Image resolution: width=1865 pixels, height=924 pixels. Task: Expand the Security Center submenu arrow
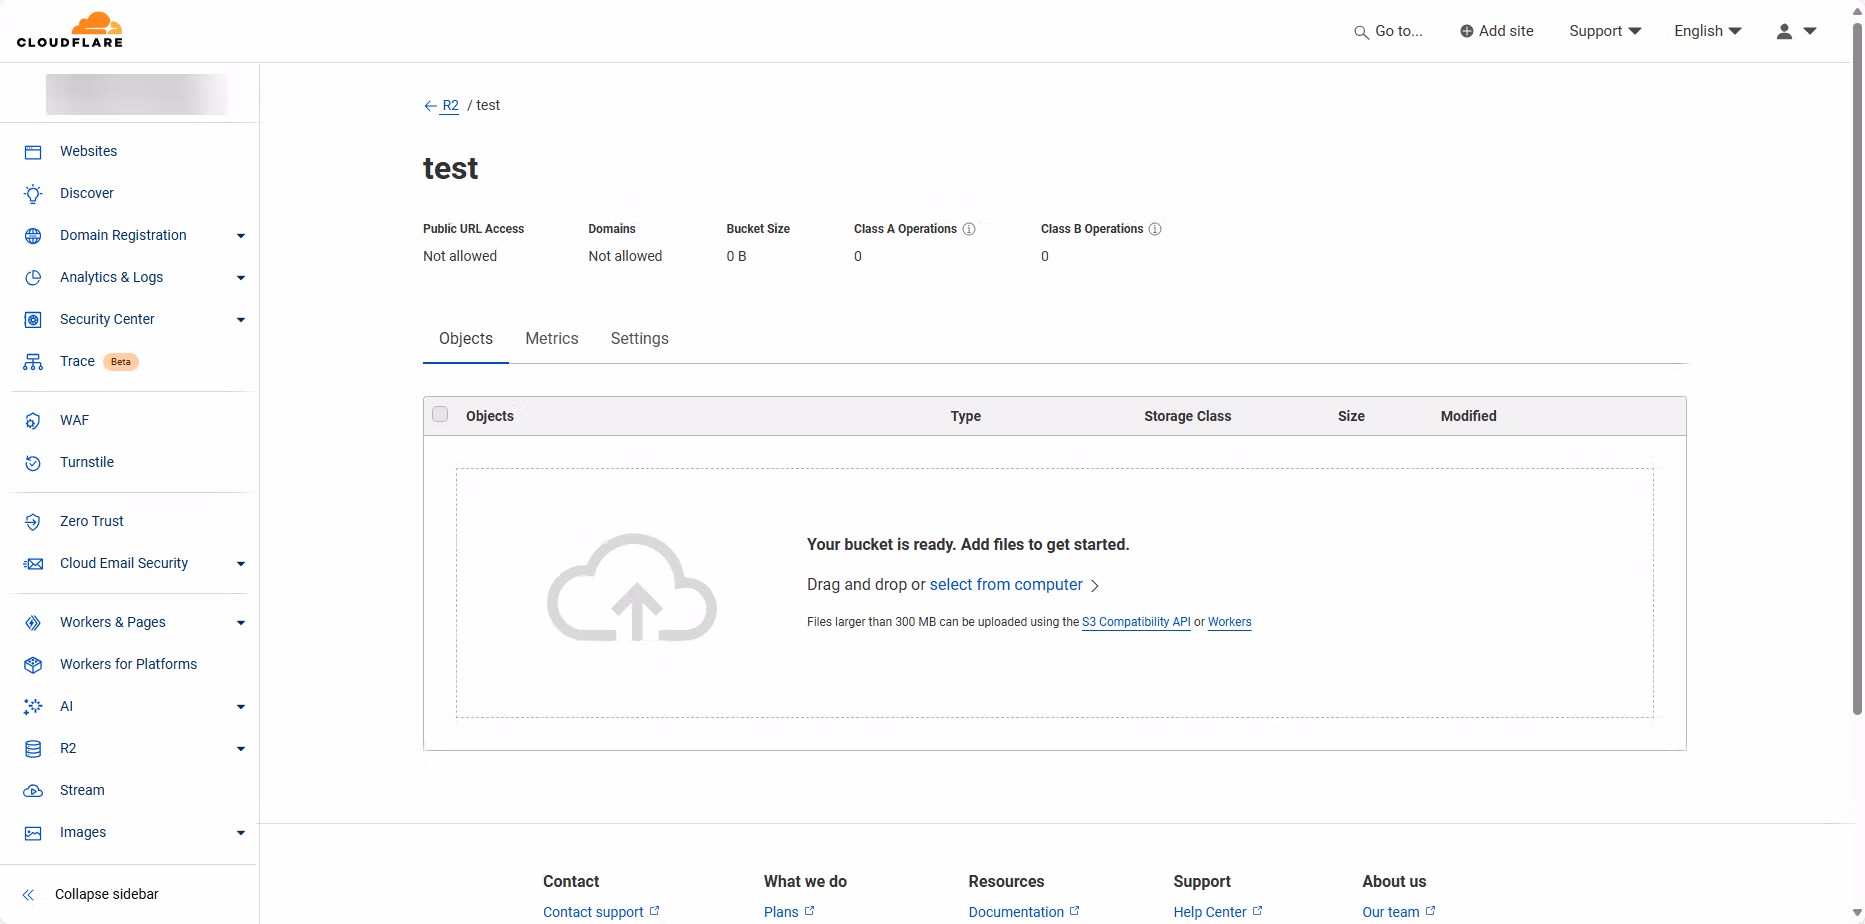pos(241,320)
